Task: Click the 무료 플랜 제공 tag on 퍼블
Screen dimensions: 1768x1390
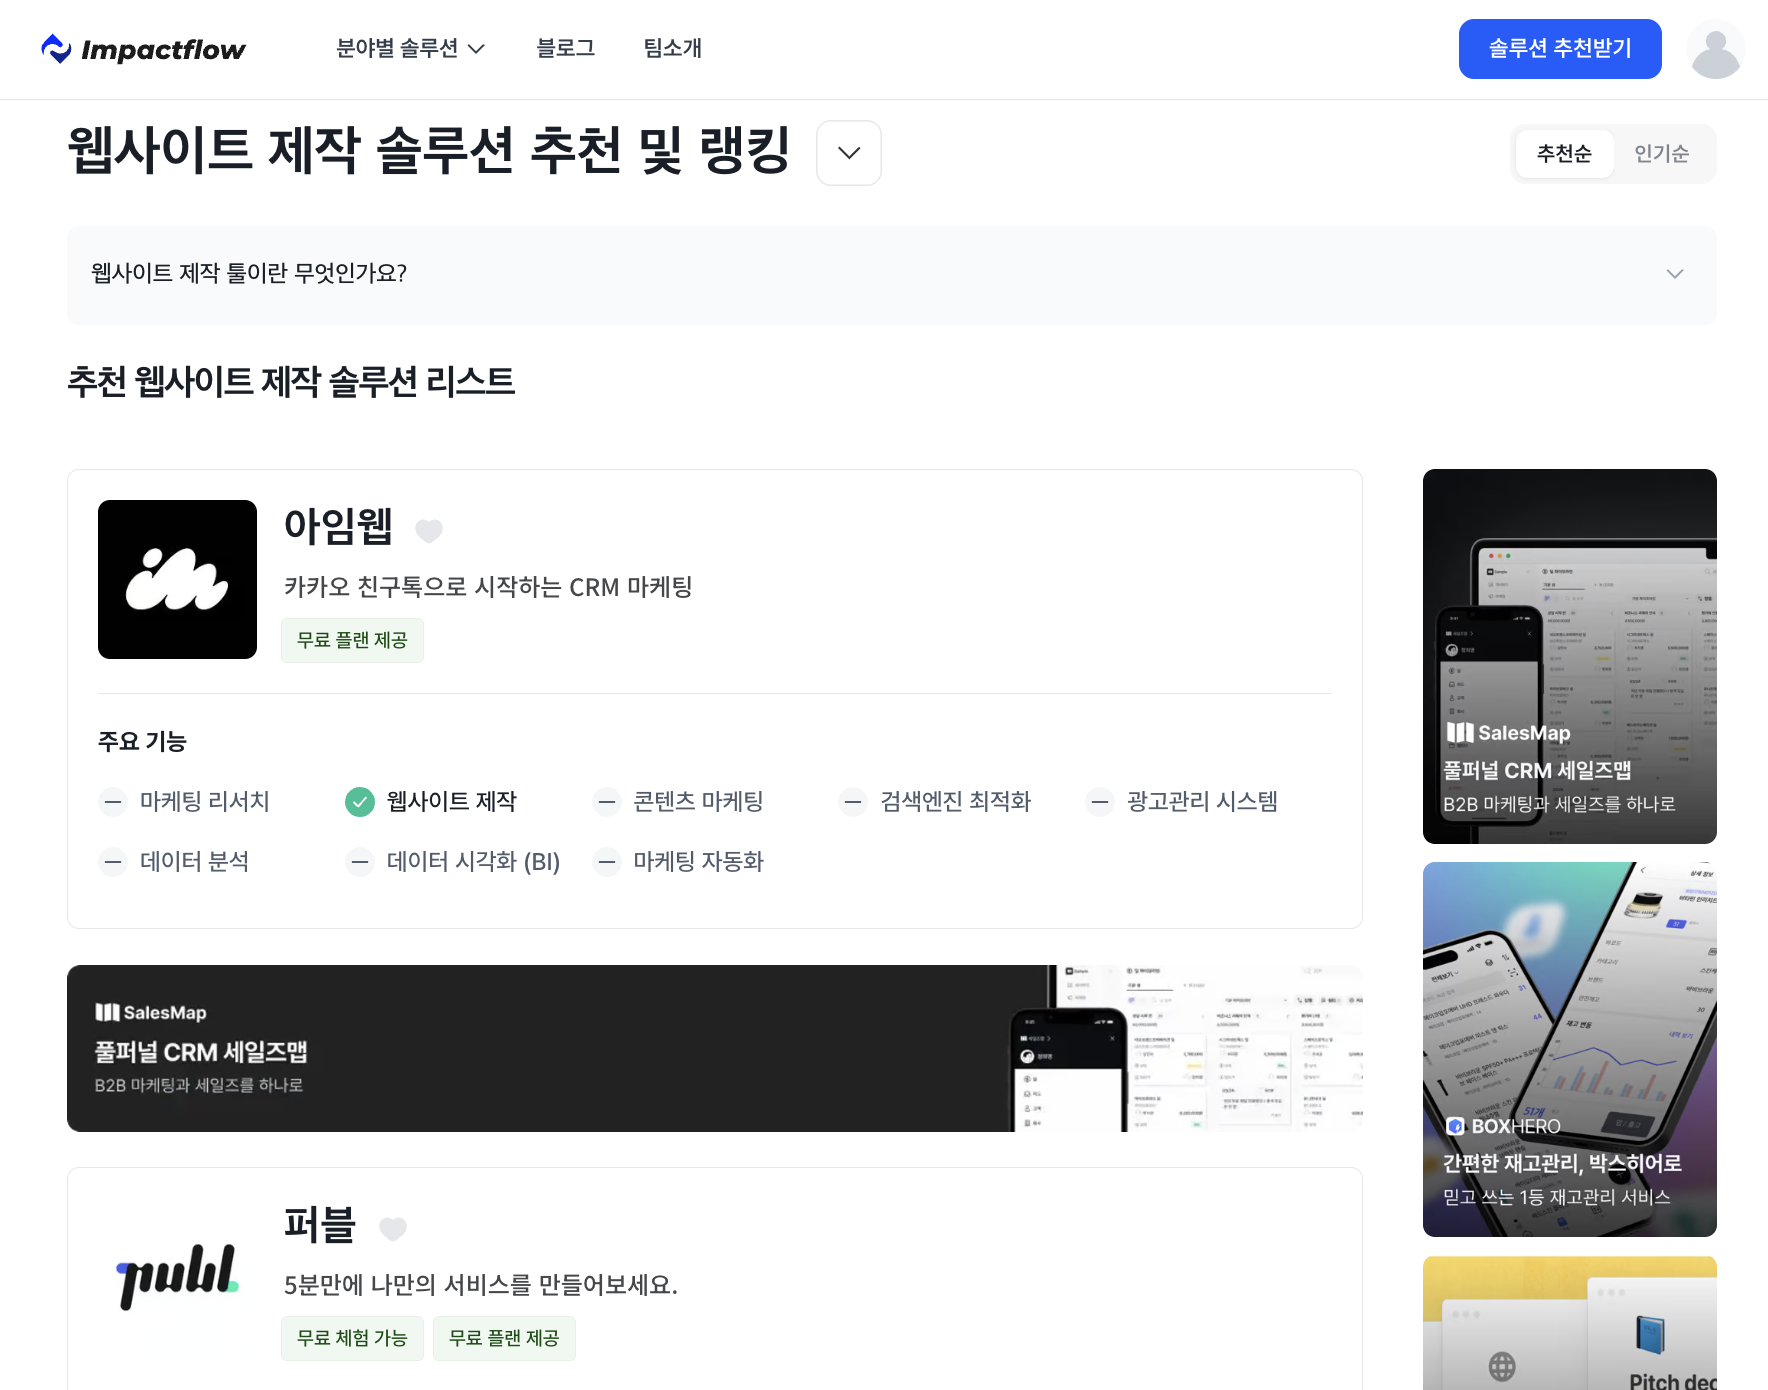Action: pos(504,1338)
